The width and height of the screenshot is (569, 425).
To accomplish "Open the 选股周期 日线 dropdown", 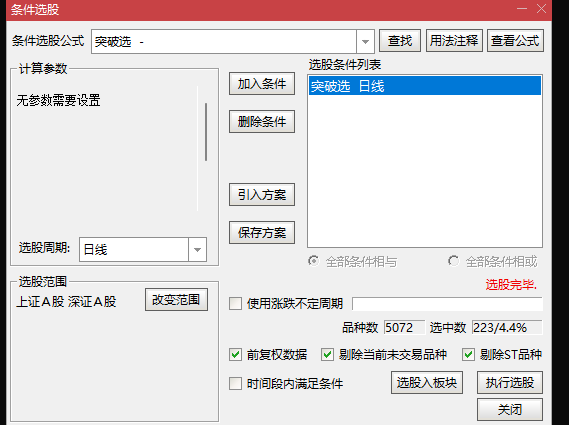I will pyautogui.click(x=197, y=250).
